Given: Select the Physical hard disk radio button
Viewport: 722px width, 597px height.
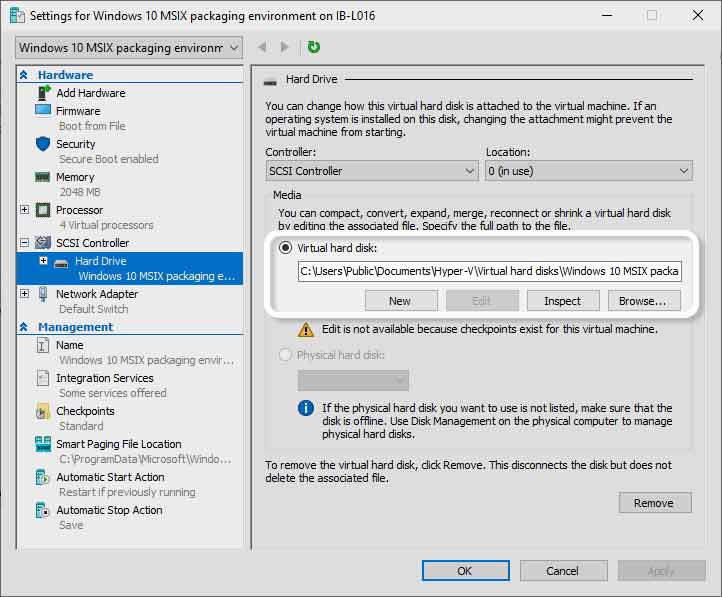Looking at the screenshot, I should (285, 355).
